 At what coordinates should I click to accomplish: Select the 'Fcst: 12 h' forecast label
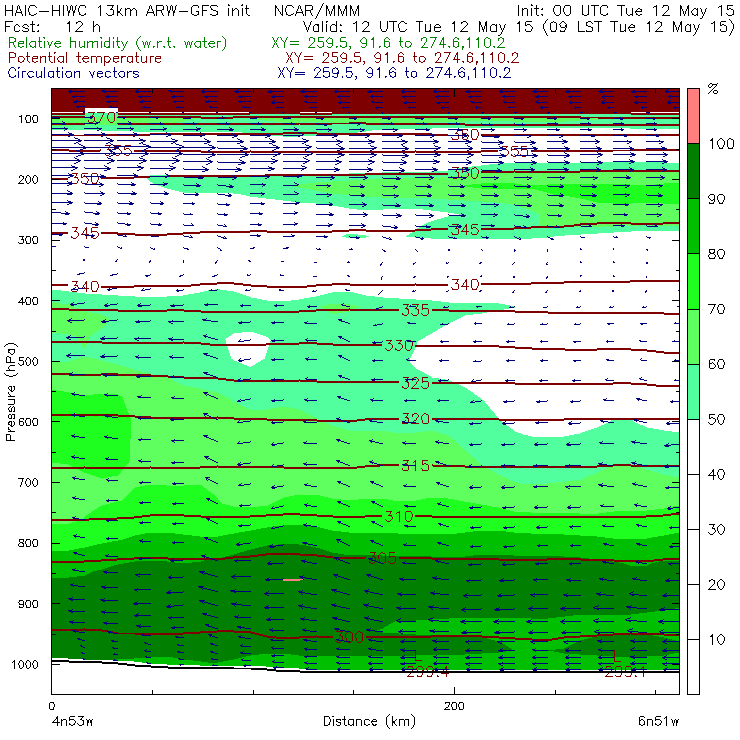coord(52,27)
